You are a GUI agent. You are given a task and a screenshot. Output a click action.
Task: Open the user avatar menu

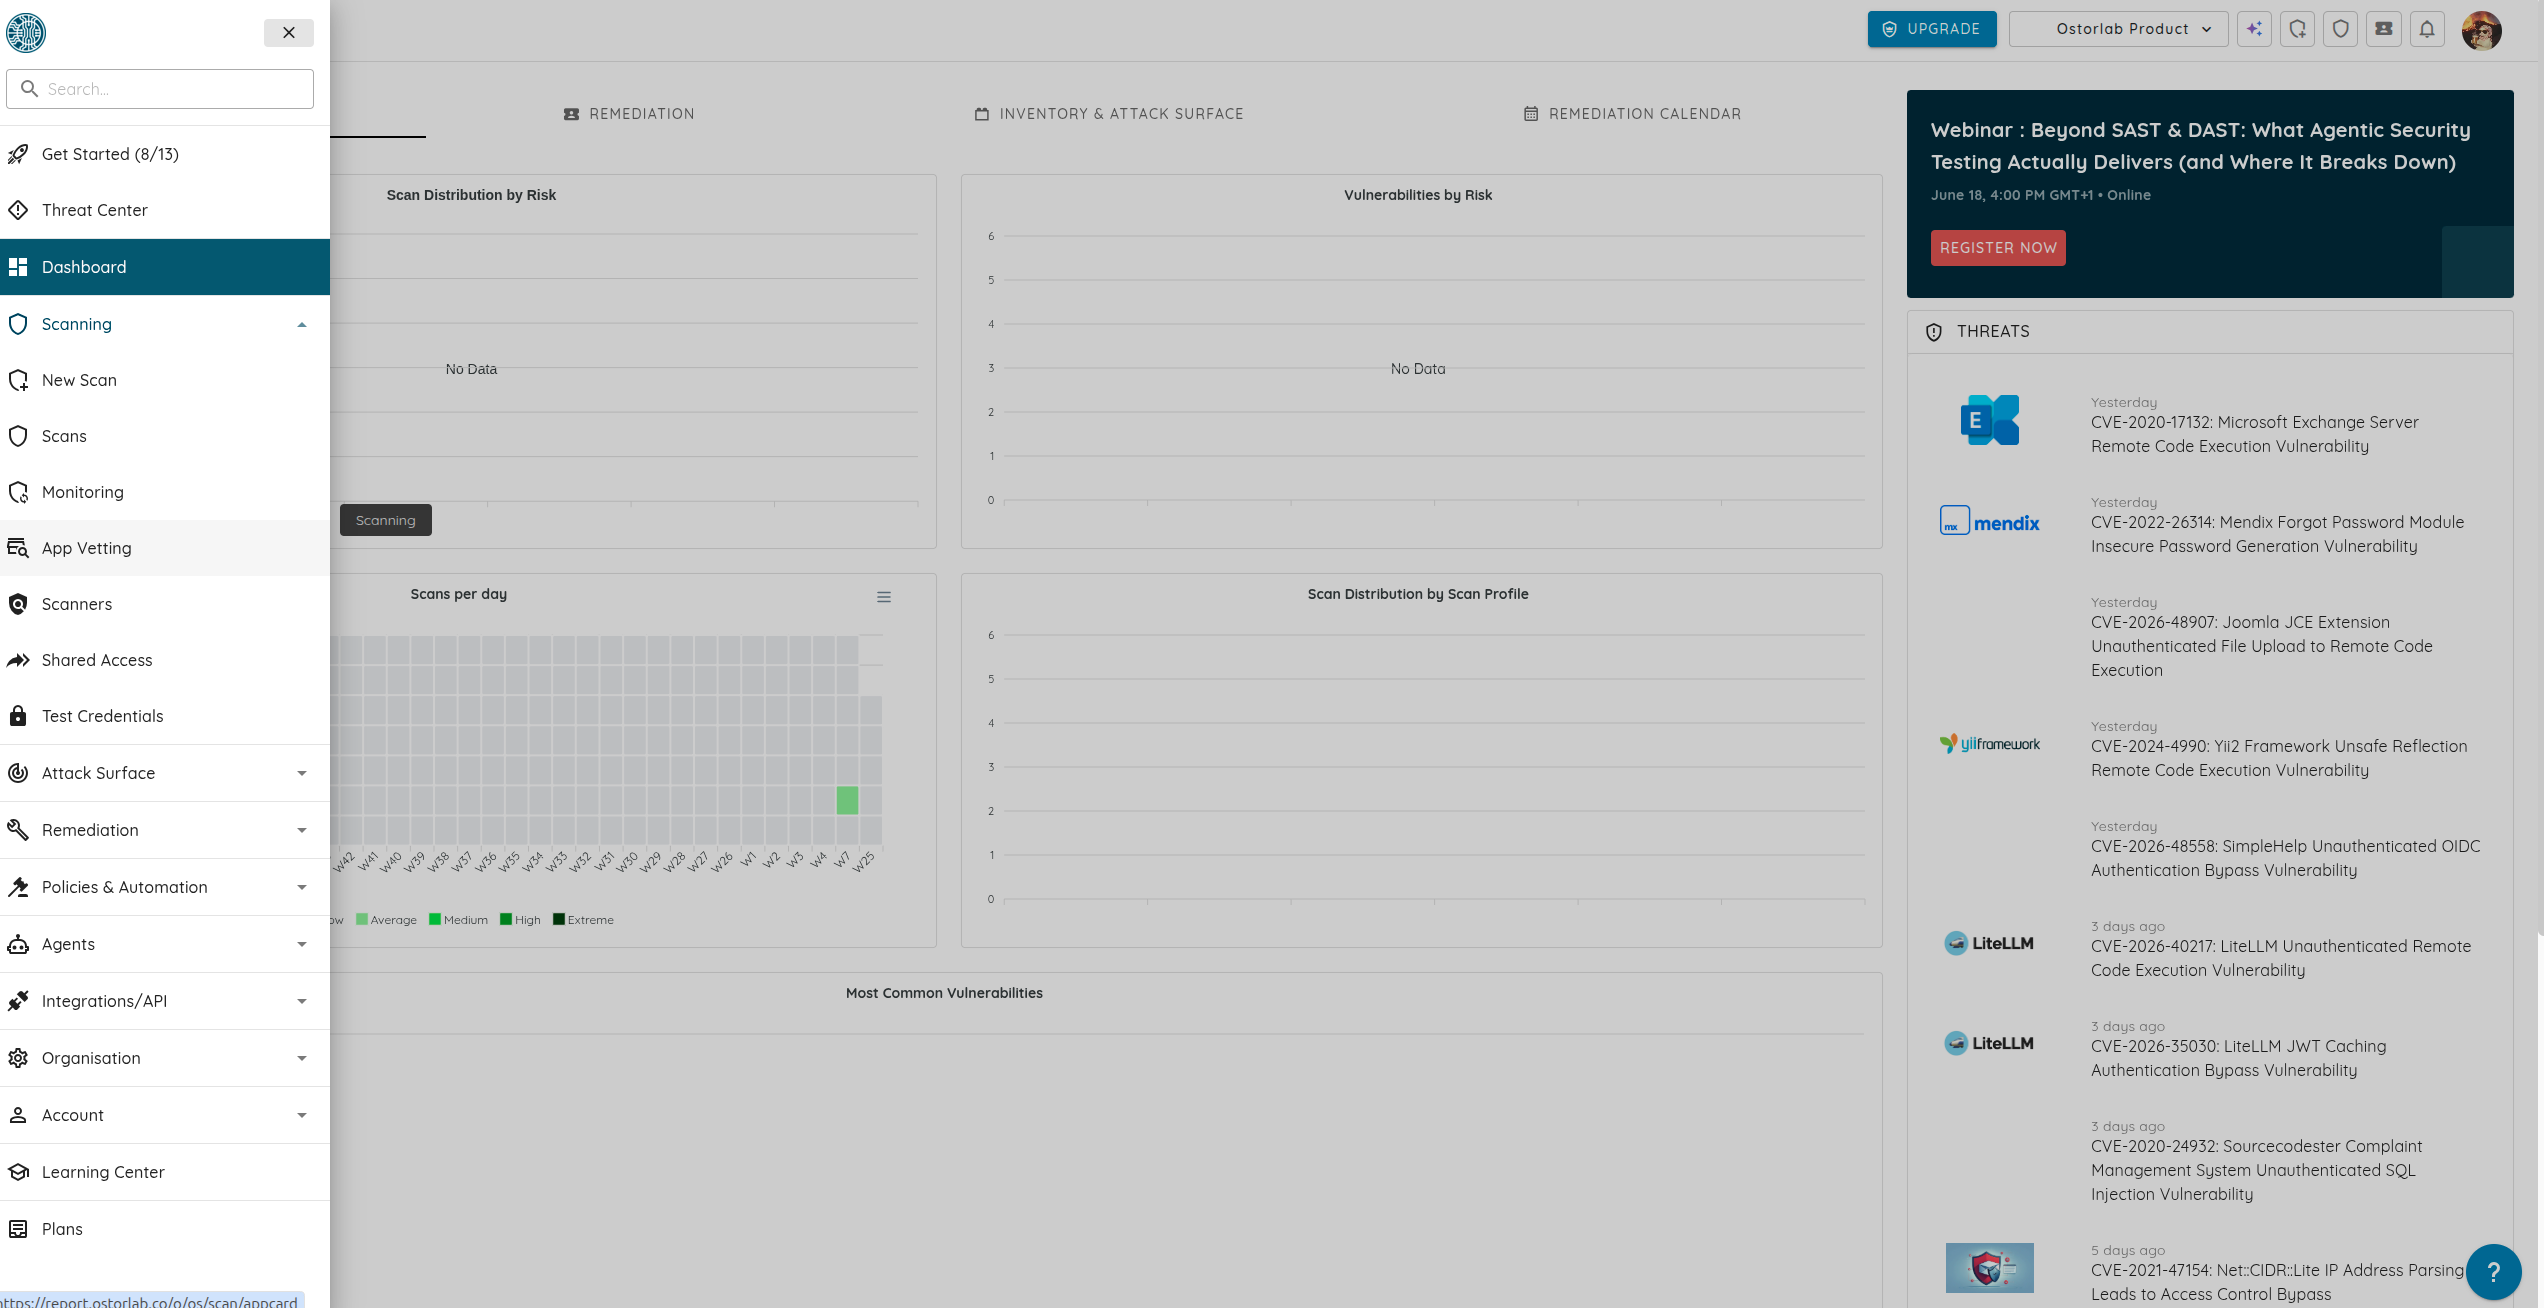tap(2481, 30)
